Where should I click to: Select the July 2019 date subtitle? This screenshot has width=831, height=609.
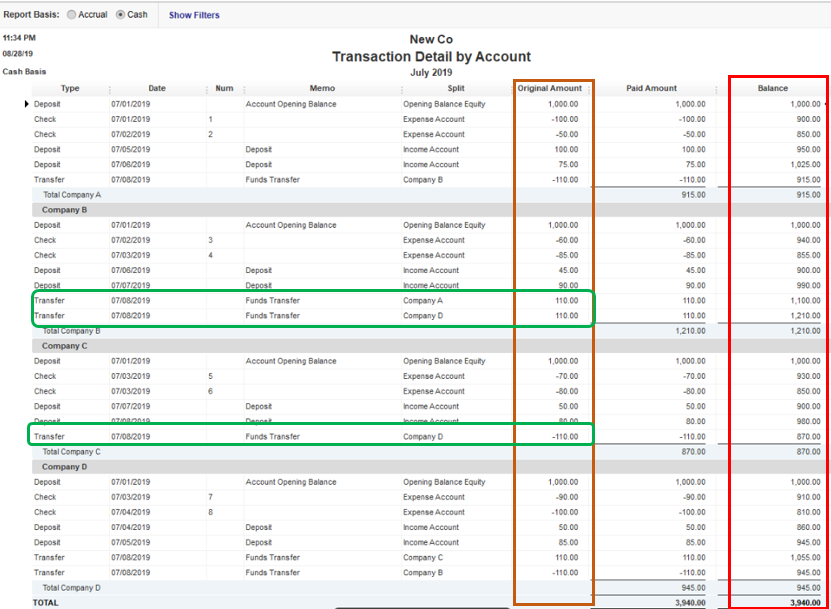431,73
